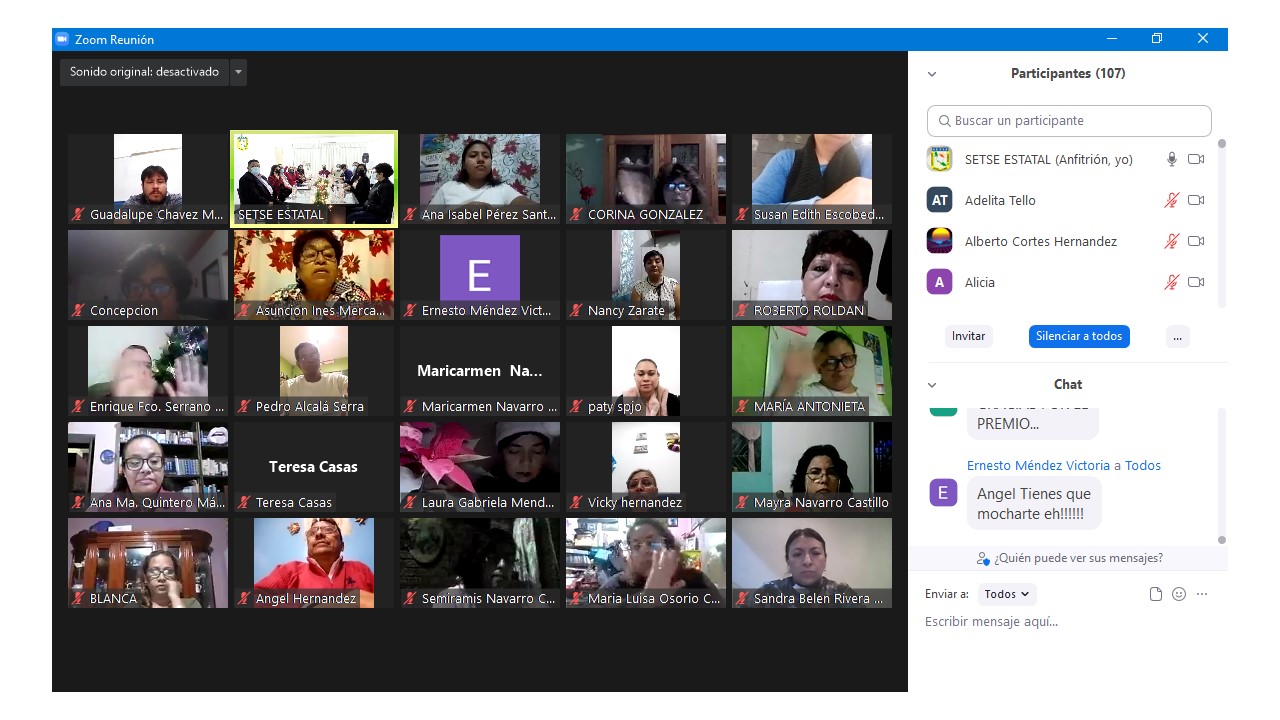Click the Invitar button
This screenshot has width=1280, height=720.
tap(968, 336)
